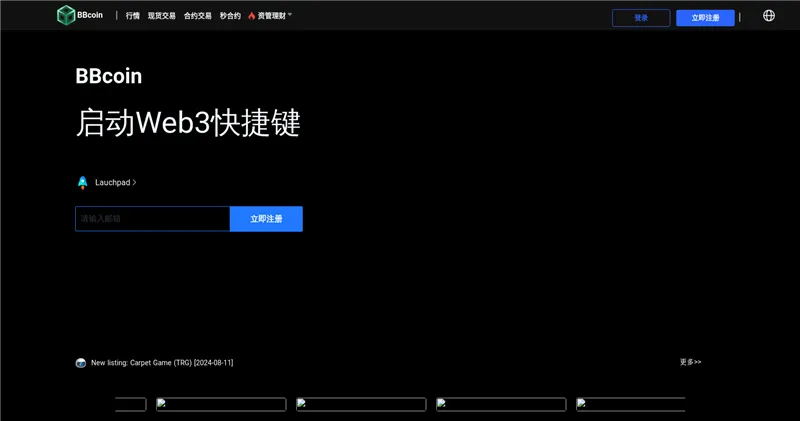The height and width of the screenshot is (421, 800).
Task: Click the rocket icon beside Lauchpad
Action: pos(82,183)
